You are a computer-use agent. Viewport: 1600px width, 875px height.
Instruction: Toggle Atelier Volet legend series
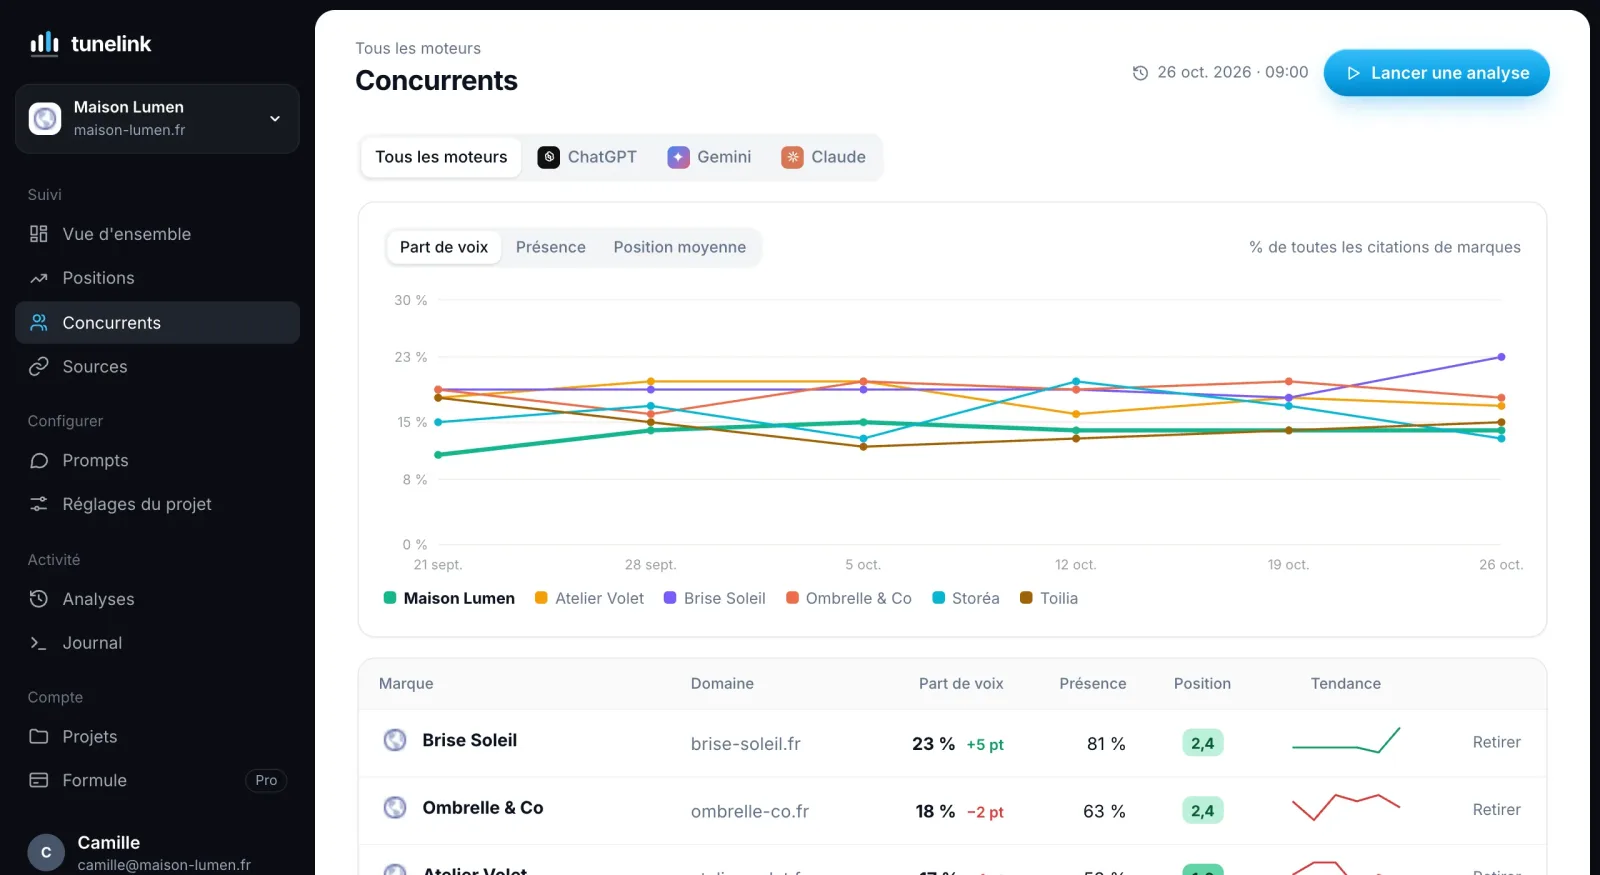[x=589, y=598]
